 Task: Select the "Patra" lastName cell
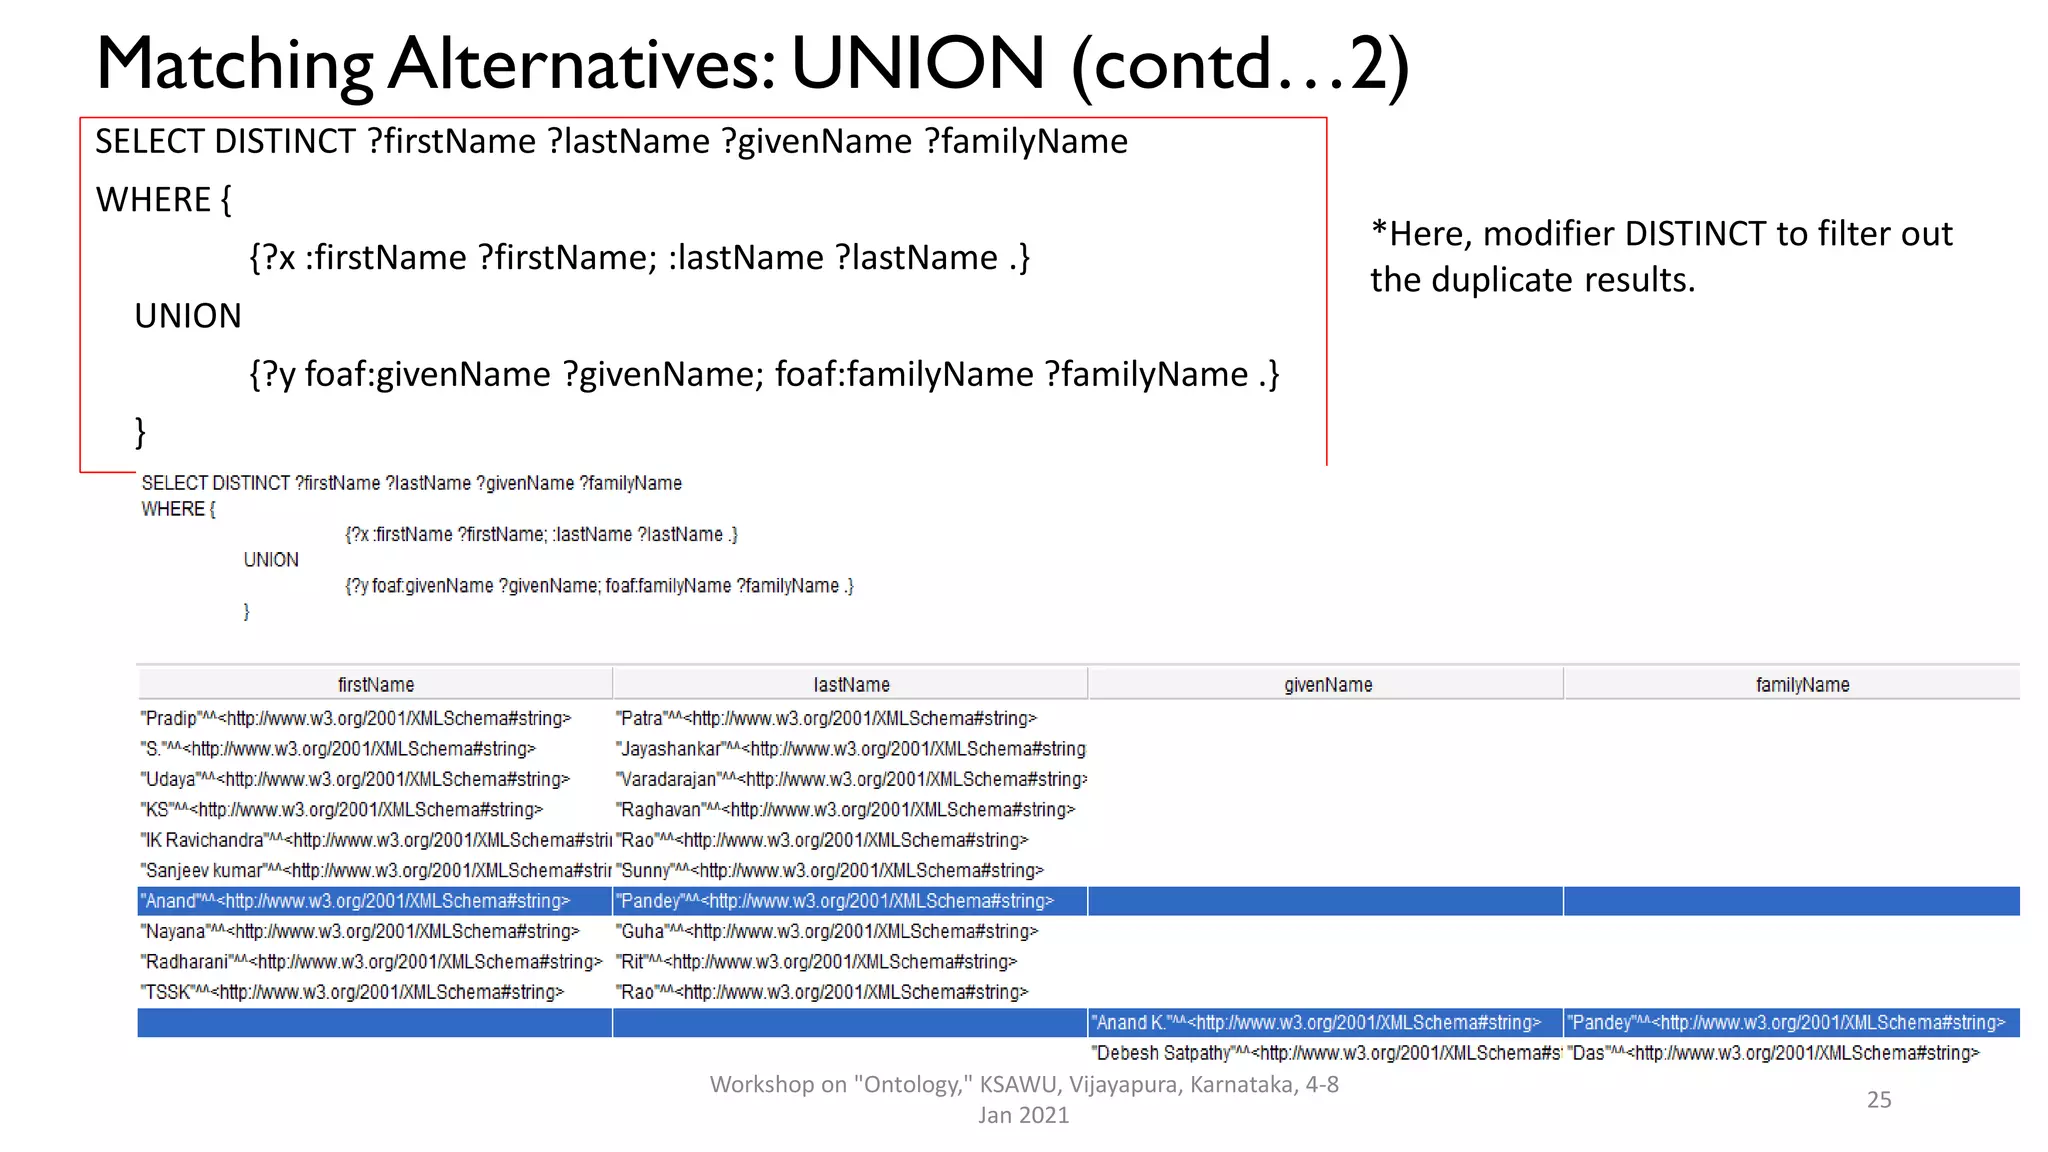[x=850, y=718]
